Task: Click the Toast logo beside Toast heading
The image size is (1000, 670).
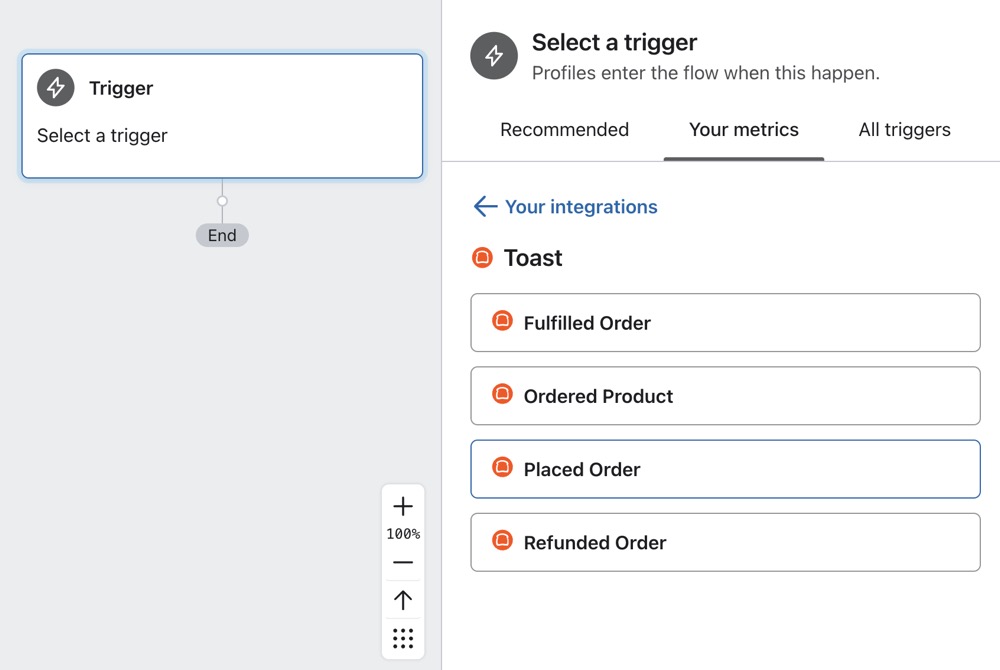Action: pos(482,258)
